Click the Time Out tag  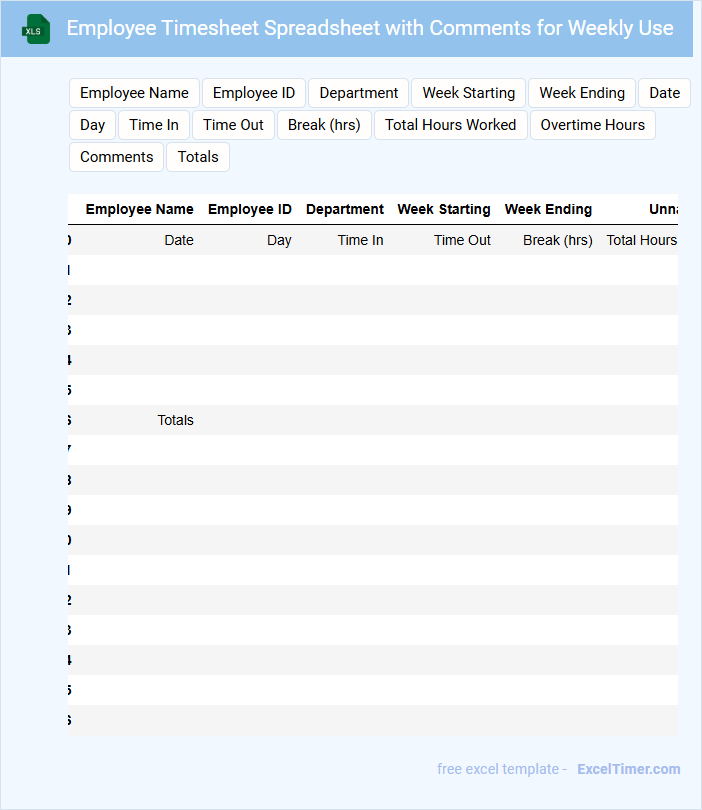[233, 125]
